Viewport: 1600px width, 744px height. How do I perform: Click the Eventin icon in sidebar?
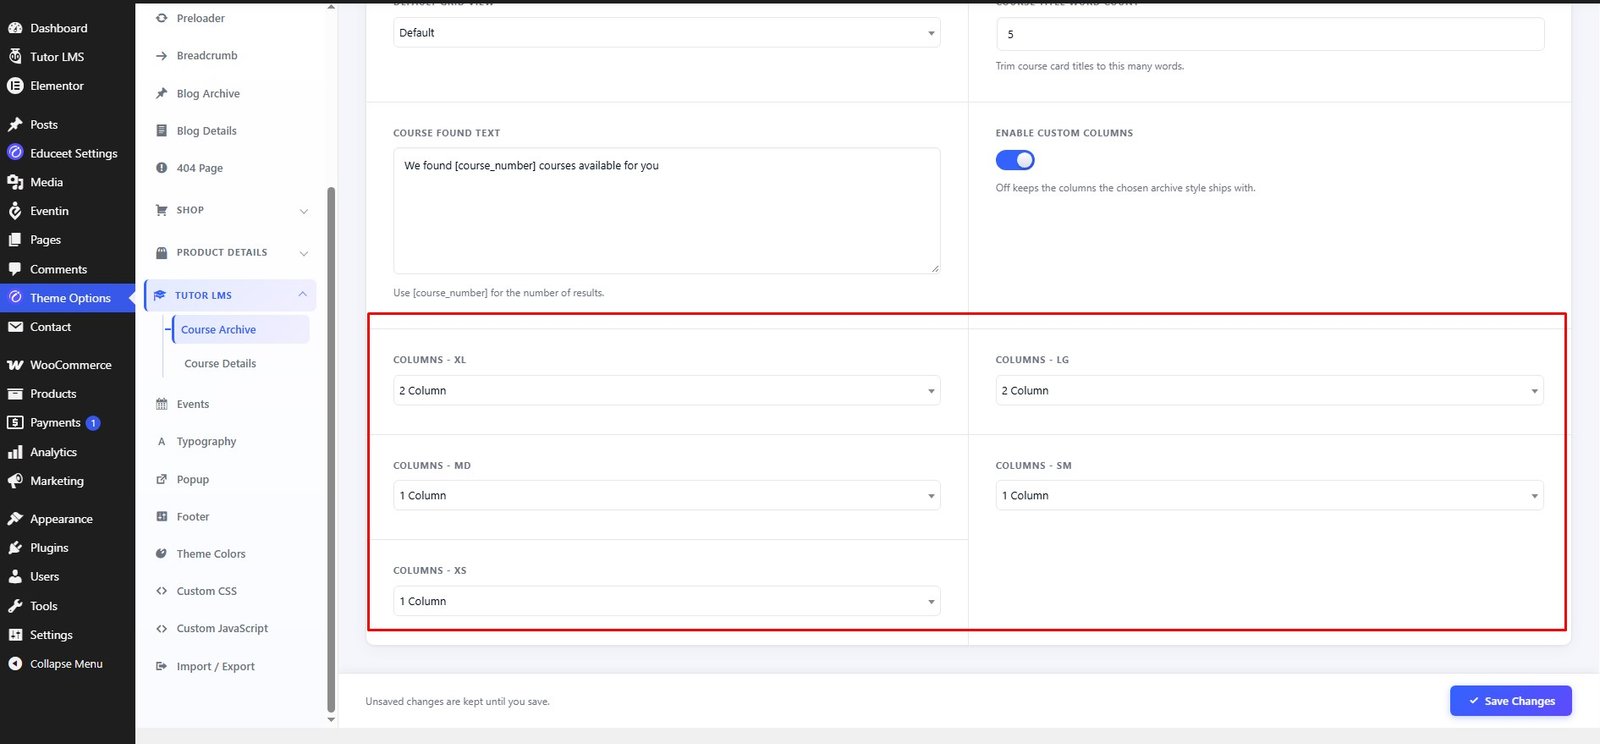point(15,211)
